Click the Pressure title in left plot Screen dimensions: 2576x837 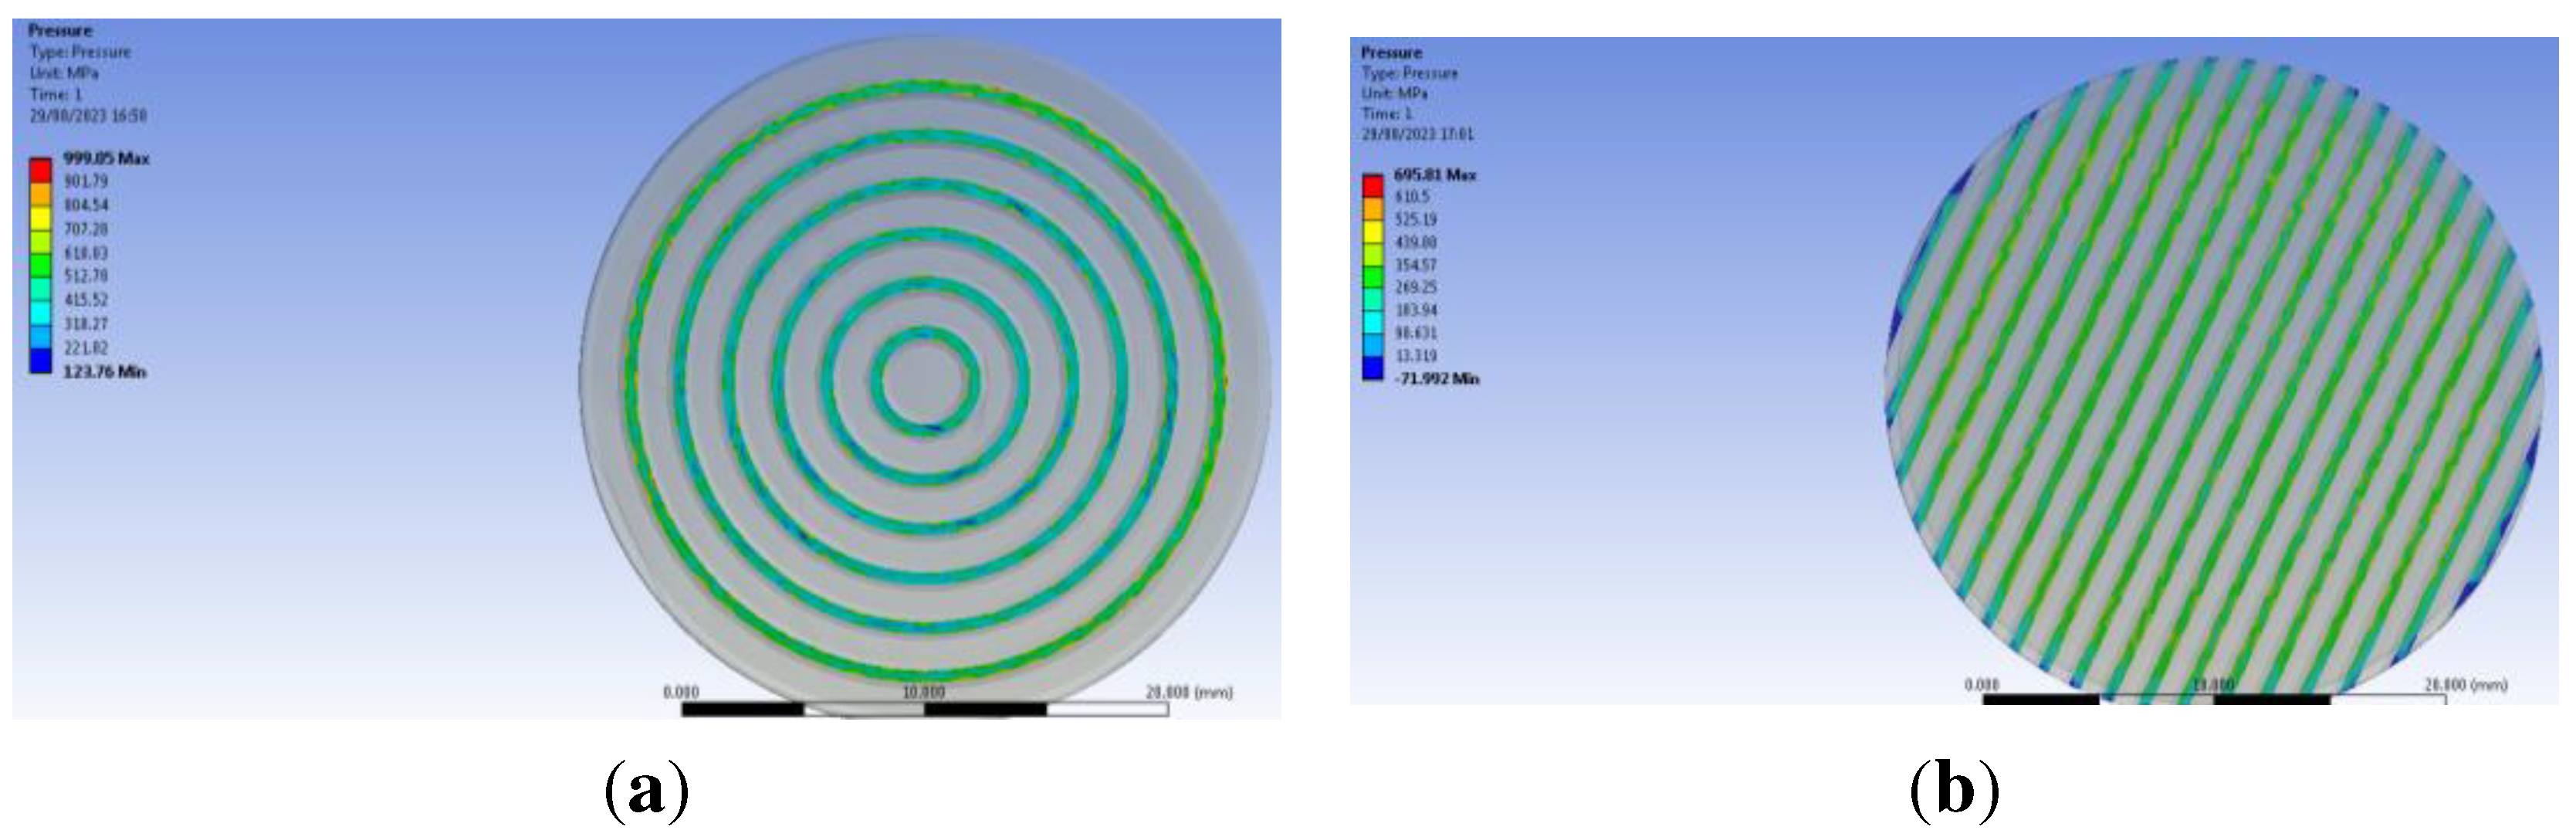(x=60, y=31)
